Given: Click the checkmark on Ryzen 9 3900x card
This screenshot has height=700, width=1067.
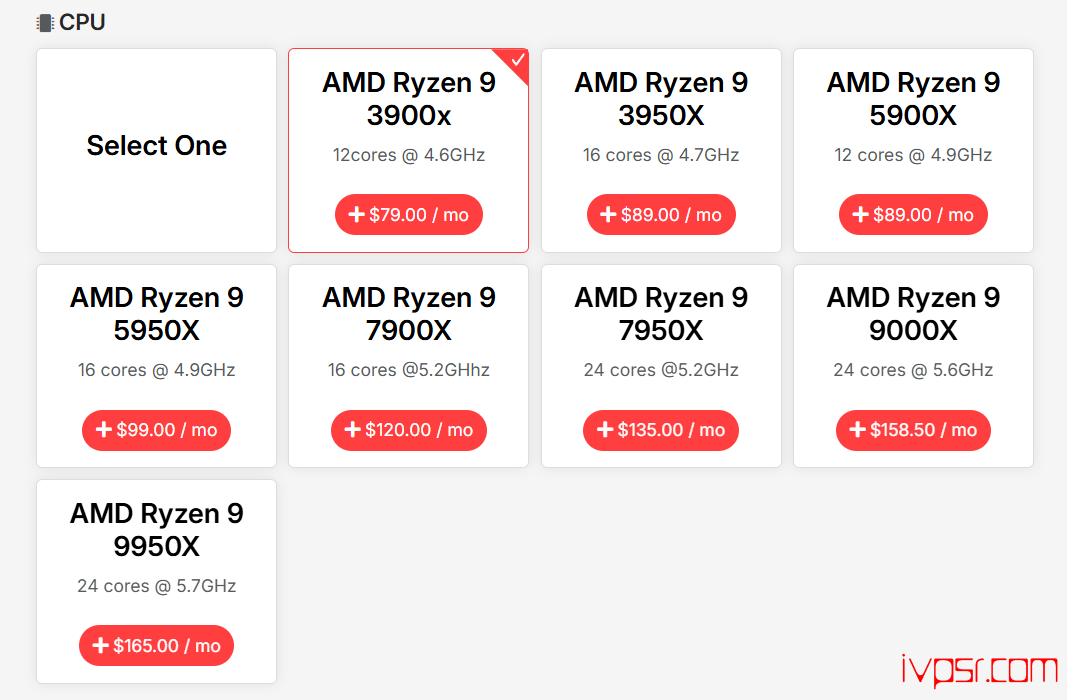Looking at the screenshot, I should click(x=517, y=60).
